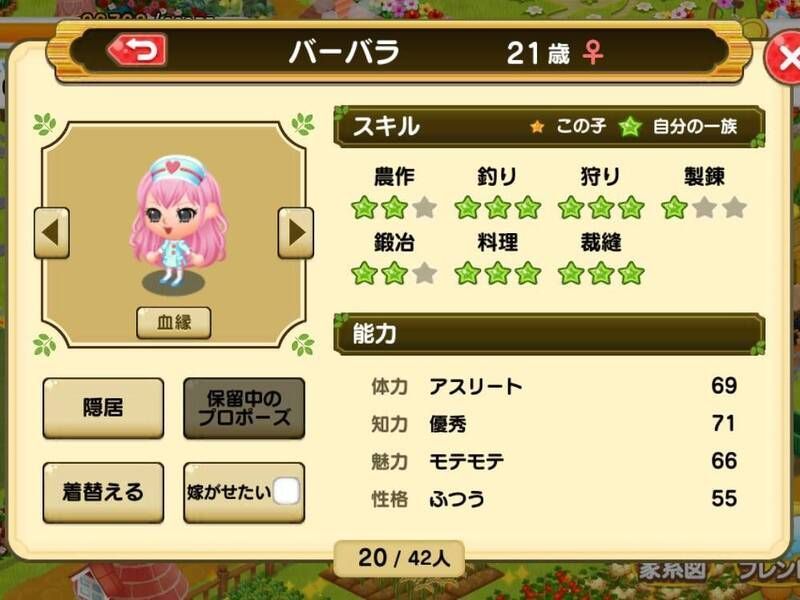Click green star 自分の一族 legend icon
The image size is (800, 600).
pyautogui.click(x=630, y=127)
